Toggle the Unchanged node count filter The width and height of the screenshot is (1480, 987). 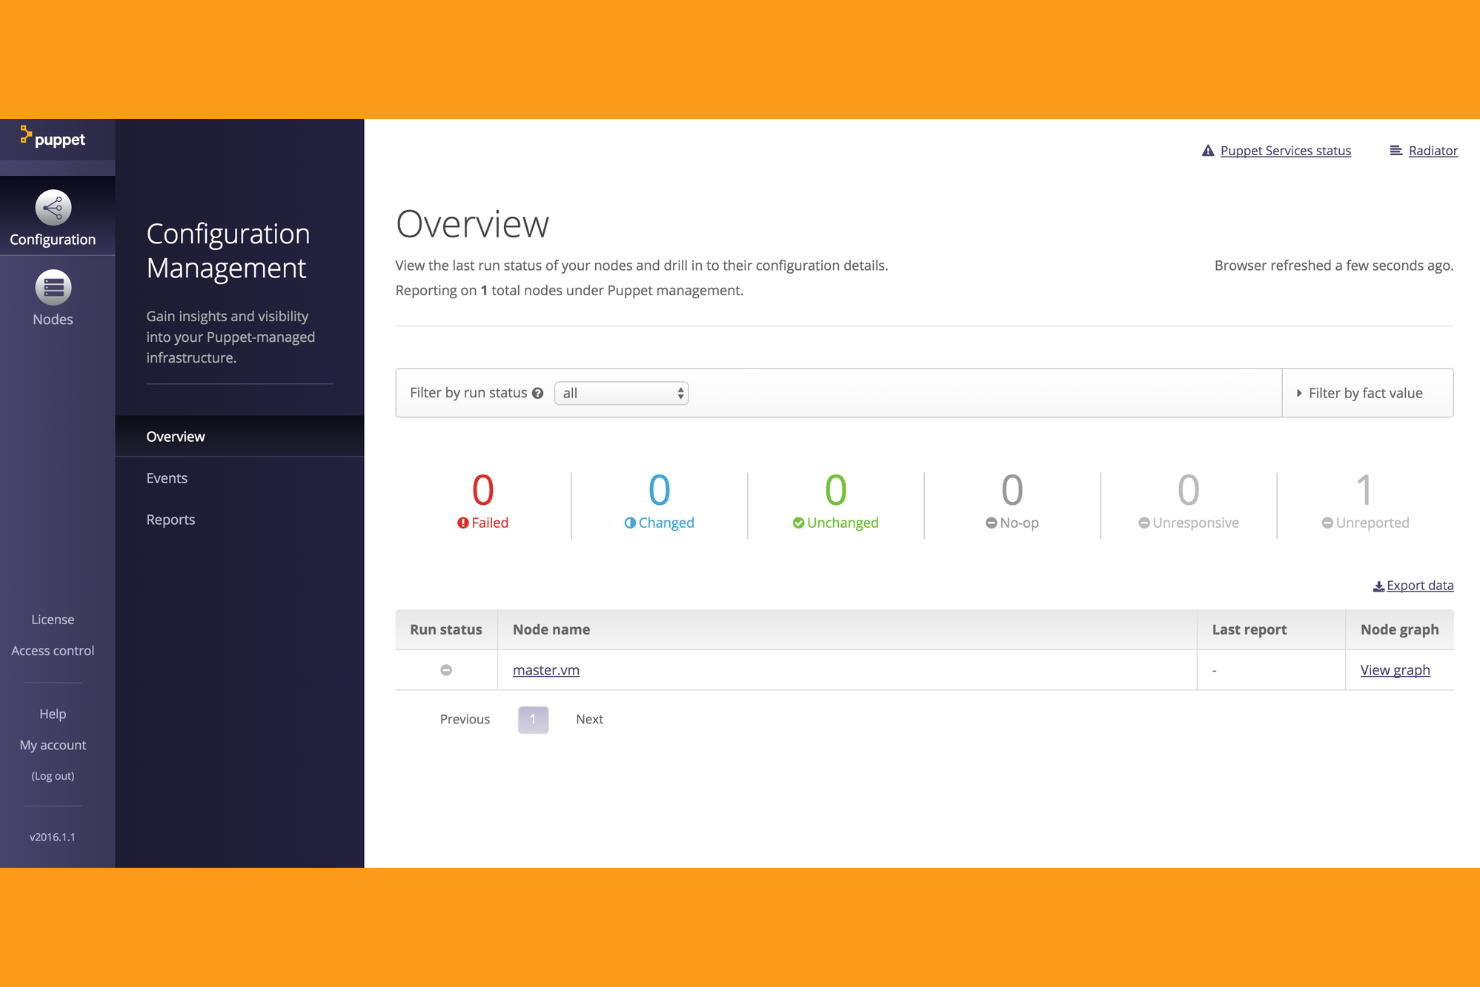coord(835,500)
